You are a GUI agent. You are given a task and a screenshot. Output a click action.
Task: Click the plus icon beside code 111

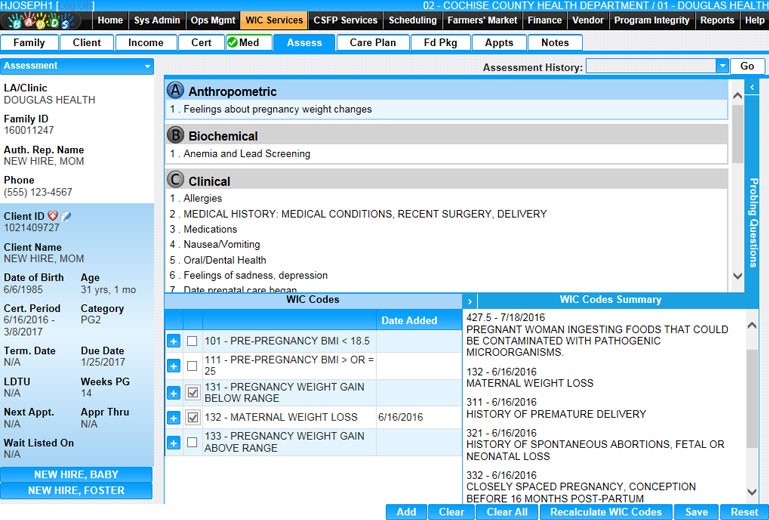tap(173, 367)
